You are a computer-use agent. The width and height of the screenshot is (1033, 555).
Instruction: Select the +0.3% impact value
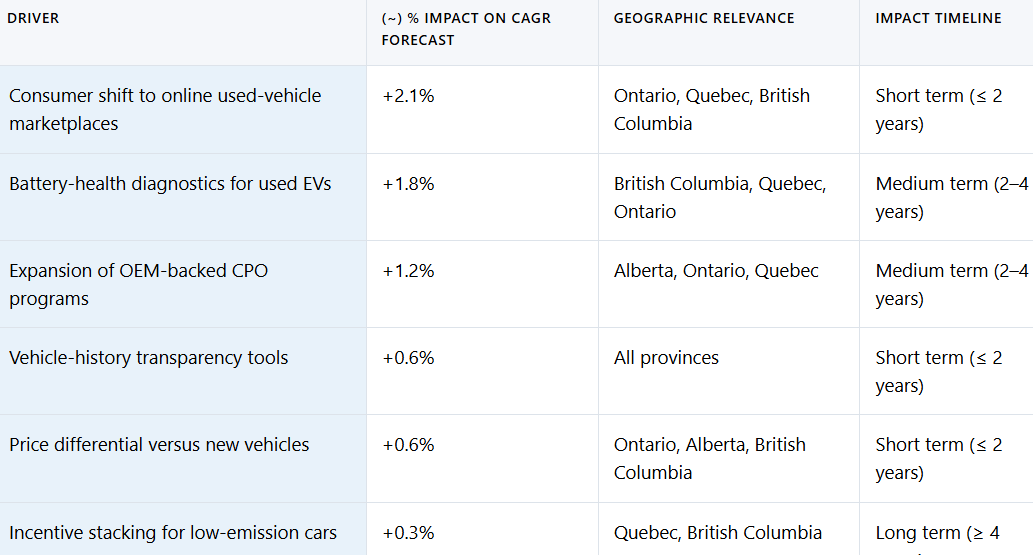tap(408, 533)
